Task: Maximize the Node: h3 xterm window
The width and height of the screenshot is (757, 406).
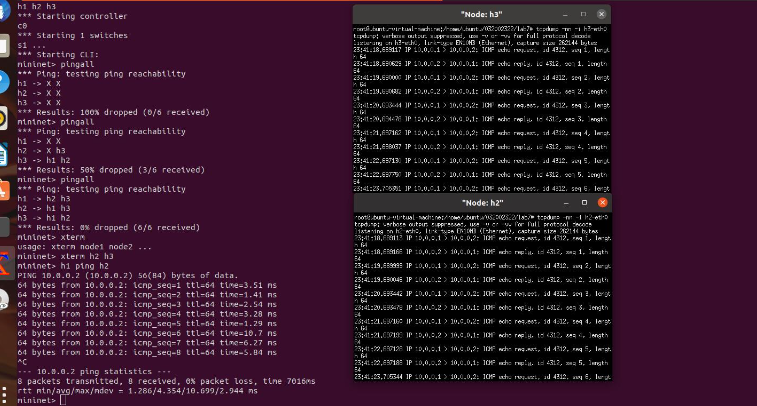Action: coord(583,14)
